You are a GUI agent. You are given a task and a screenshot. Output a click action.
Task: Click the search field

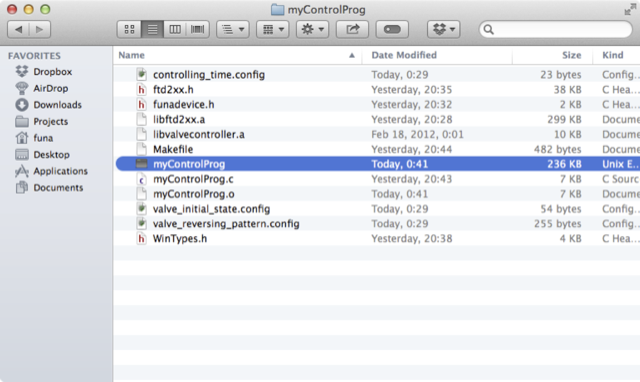[555, 29]
